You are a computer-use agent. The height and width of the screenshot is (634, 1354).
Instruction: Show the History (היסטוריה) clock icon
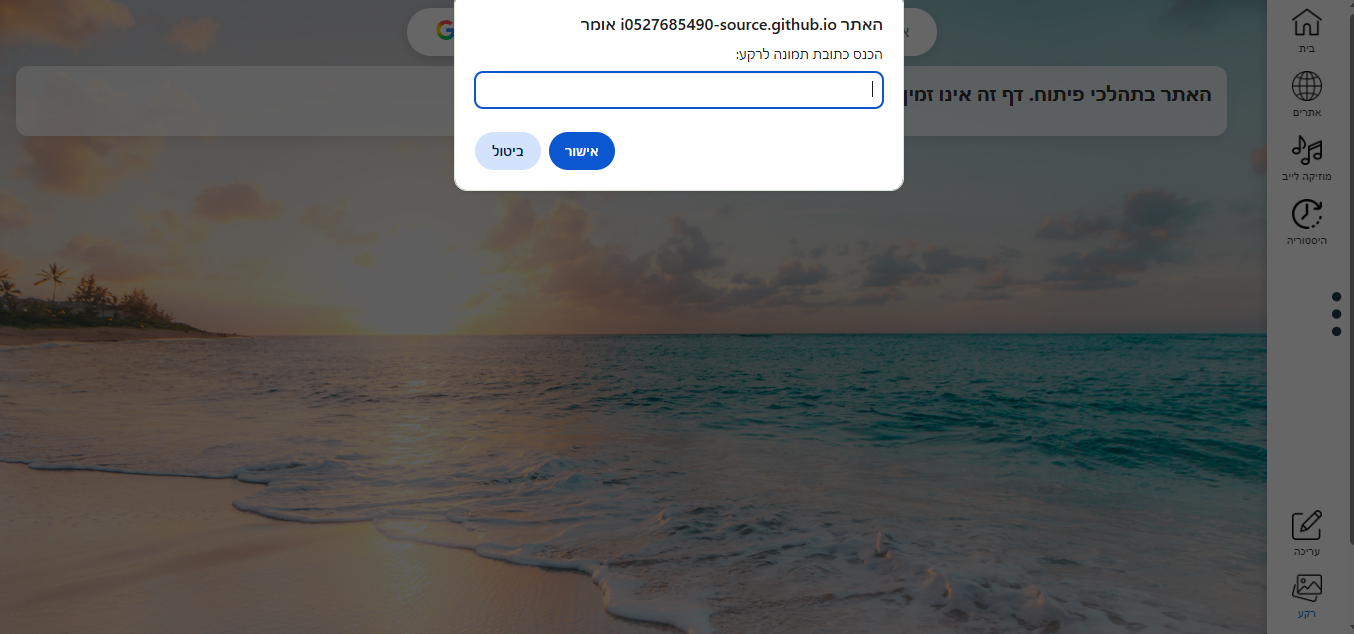[1306, 214]
